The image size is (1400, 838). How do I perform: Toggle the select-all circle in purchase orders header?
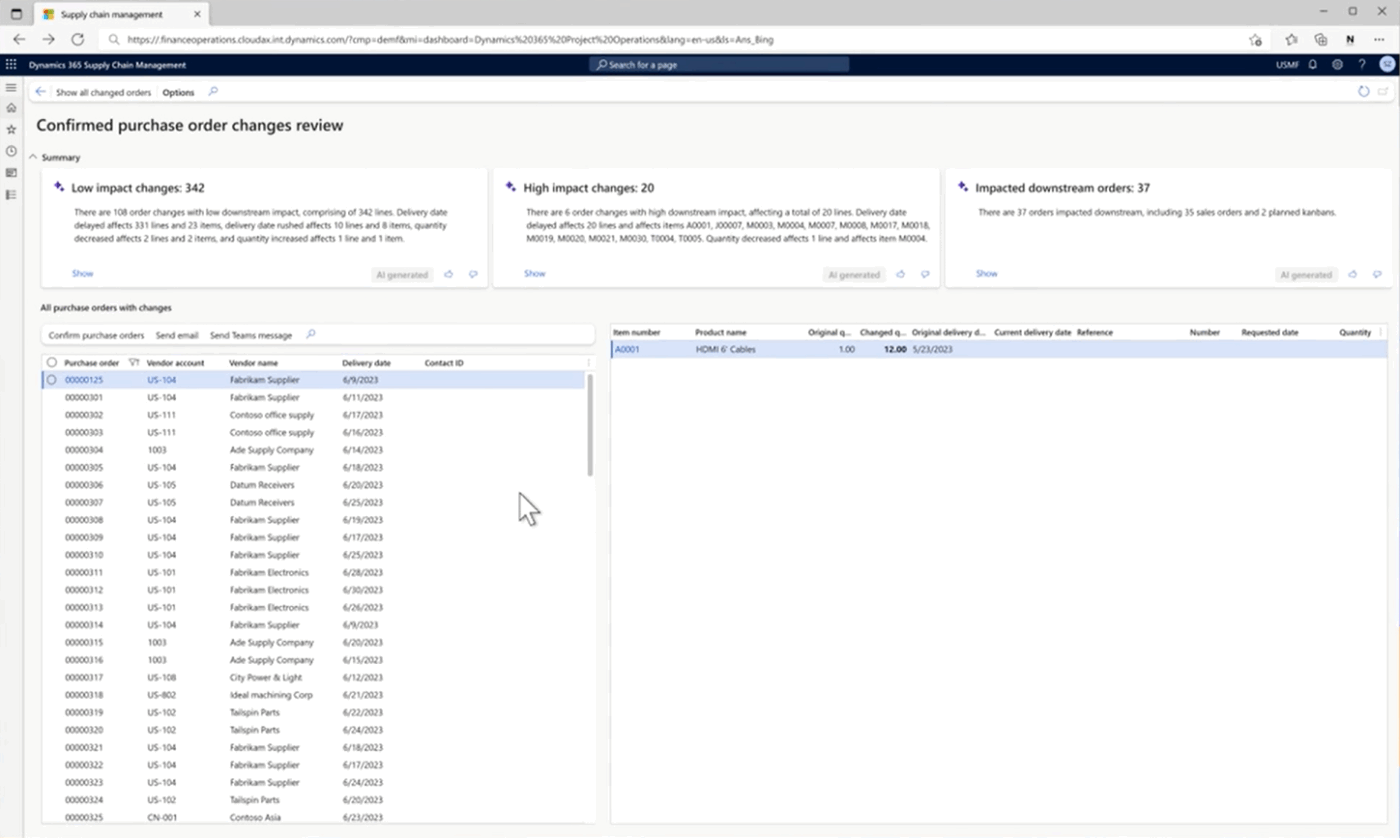(x=52, y=363)
